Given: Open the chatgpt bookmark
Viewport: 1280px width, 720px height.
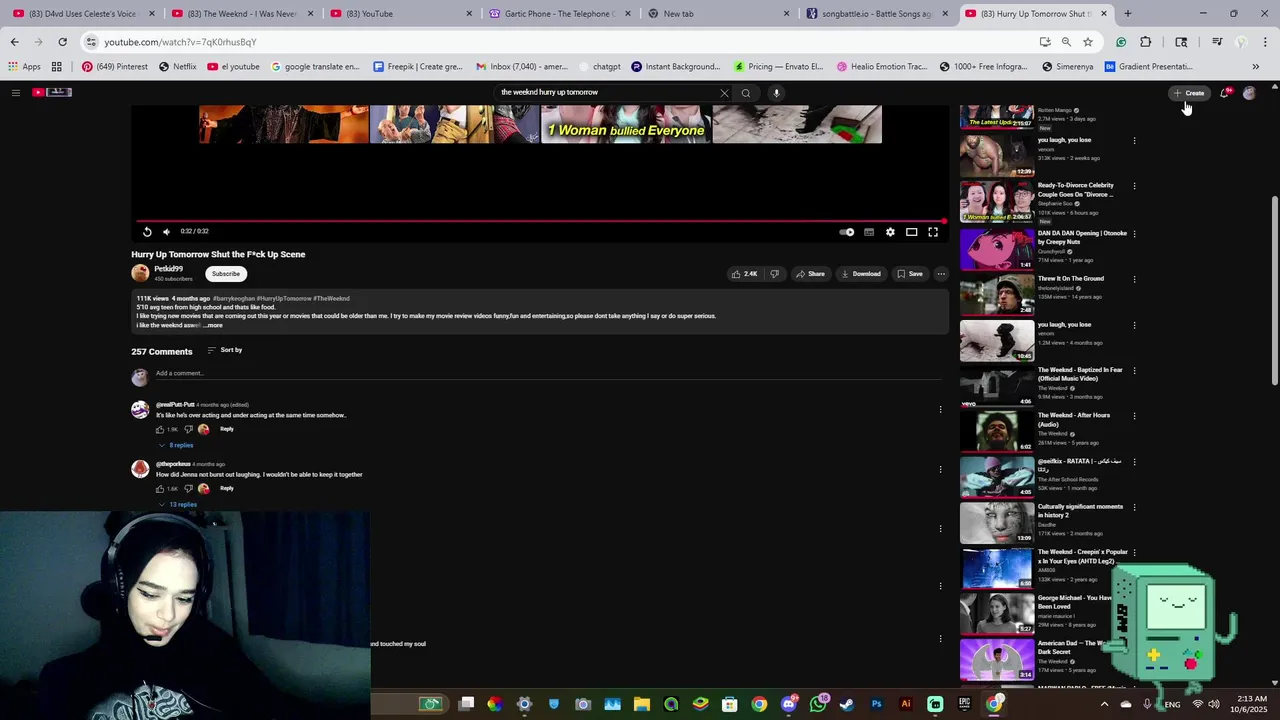Looking at the screenshot, I should (x=600, y=67).
